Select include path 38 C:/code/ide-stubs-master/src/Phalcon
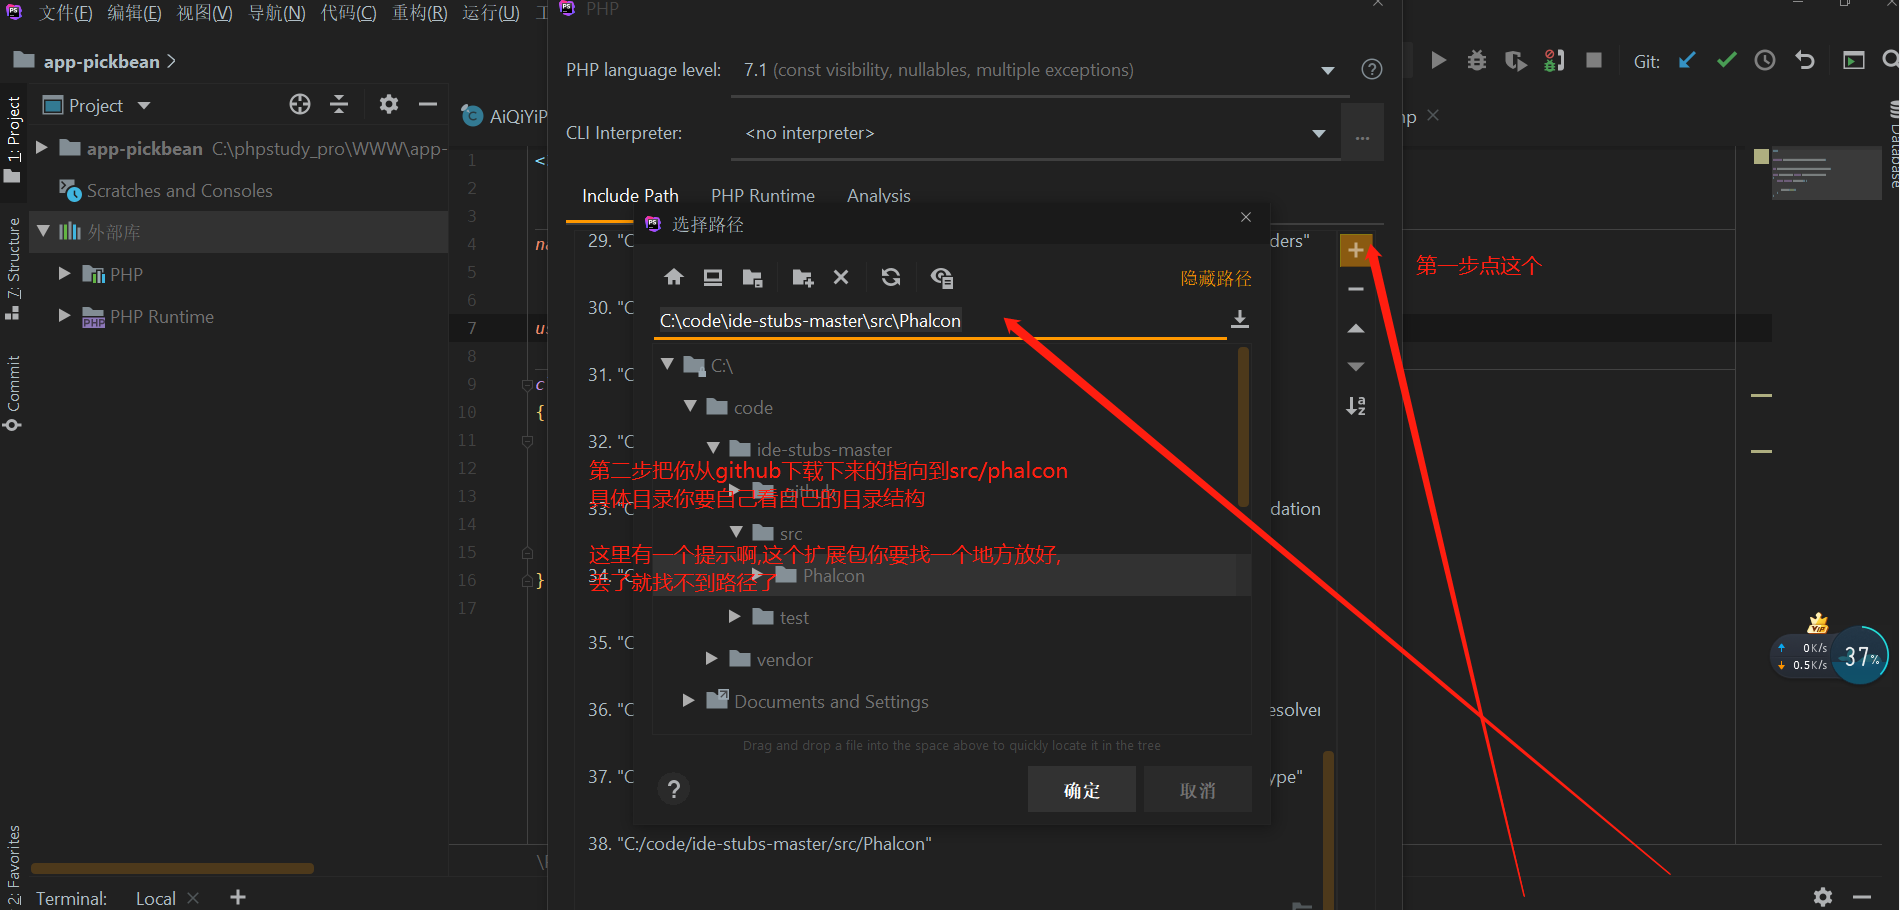The image size is (1900, 910). [x=760, y=844]
